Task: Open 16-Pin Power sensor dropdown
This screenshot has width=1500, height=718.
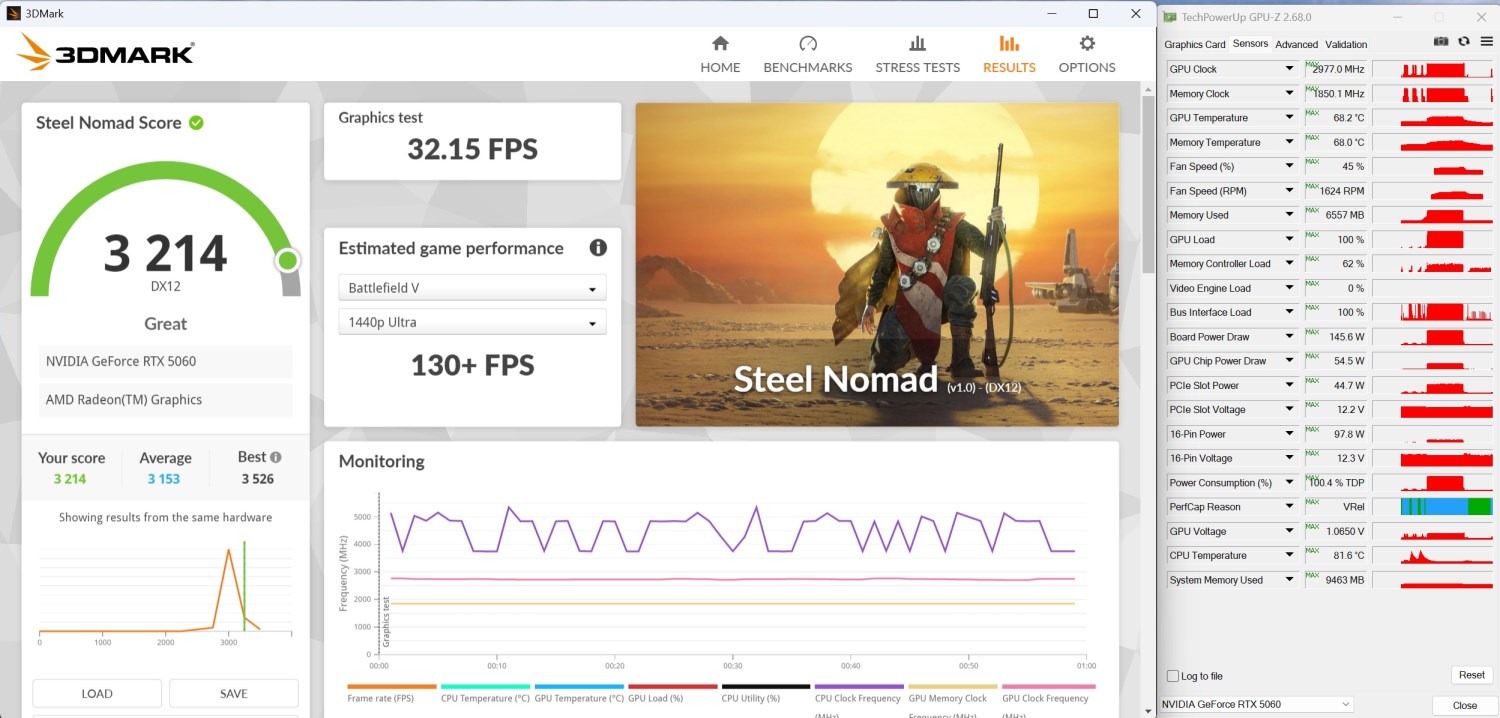Action: coord(1290,434)
